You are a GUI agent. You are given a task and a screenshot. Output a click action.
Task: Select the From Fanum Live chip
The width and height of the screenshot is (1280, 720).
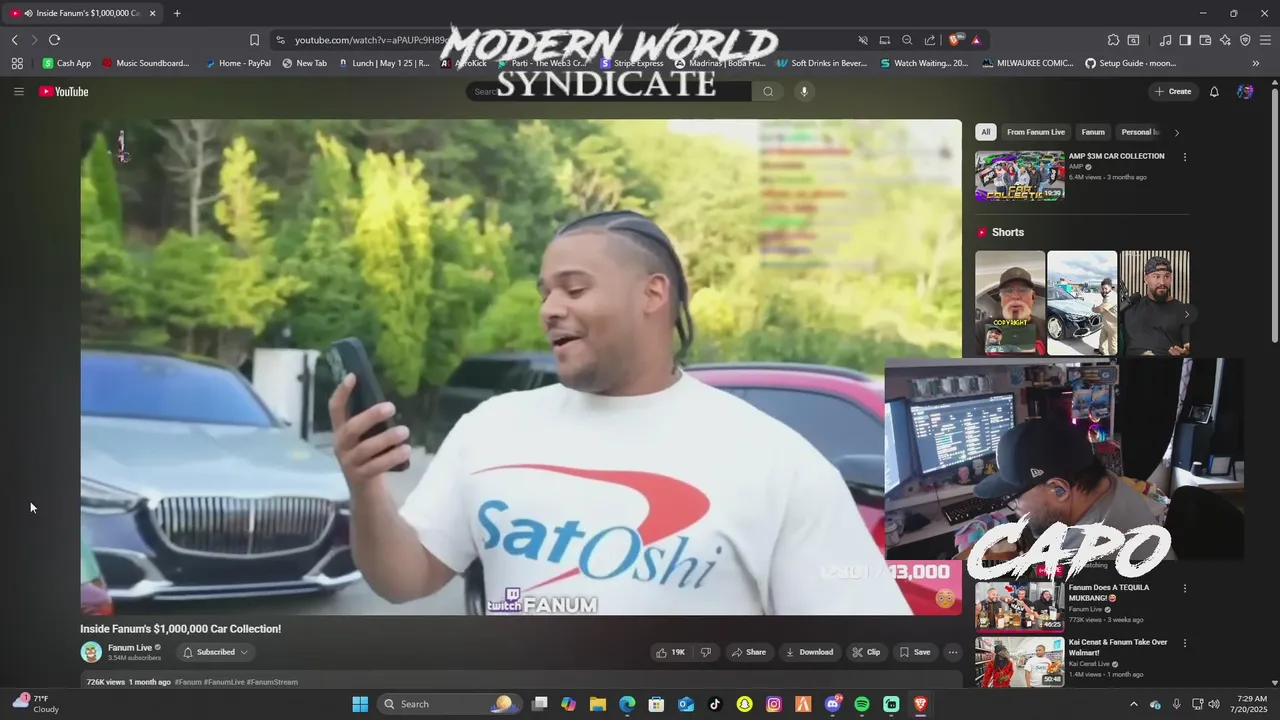tap(1036, 132)
